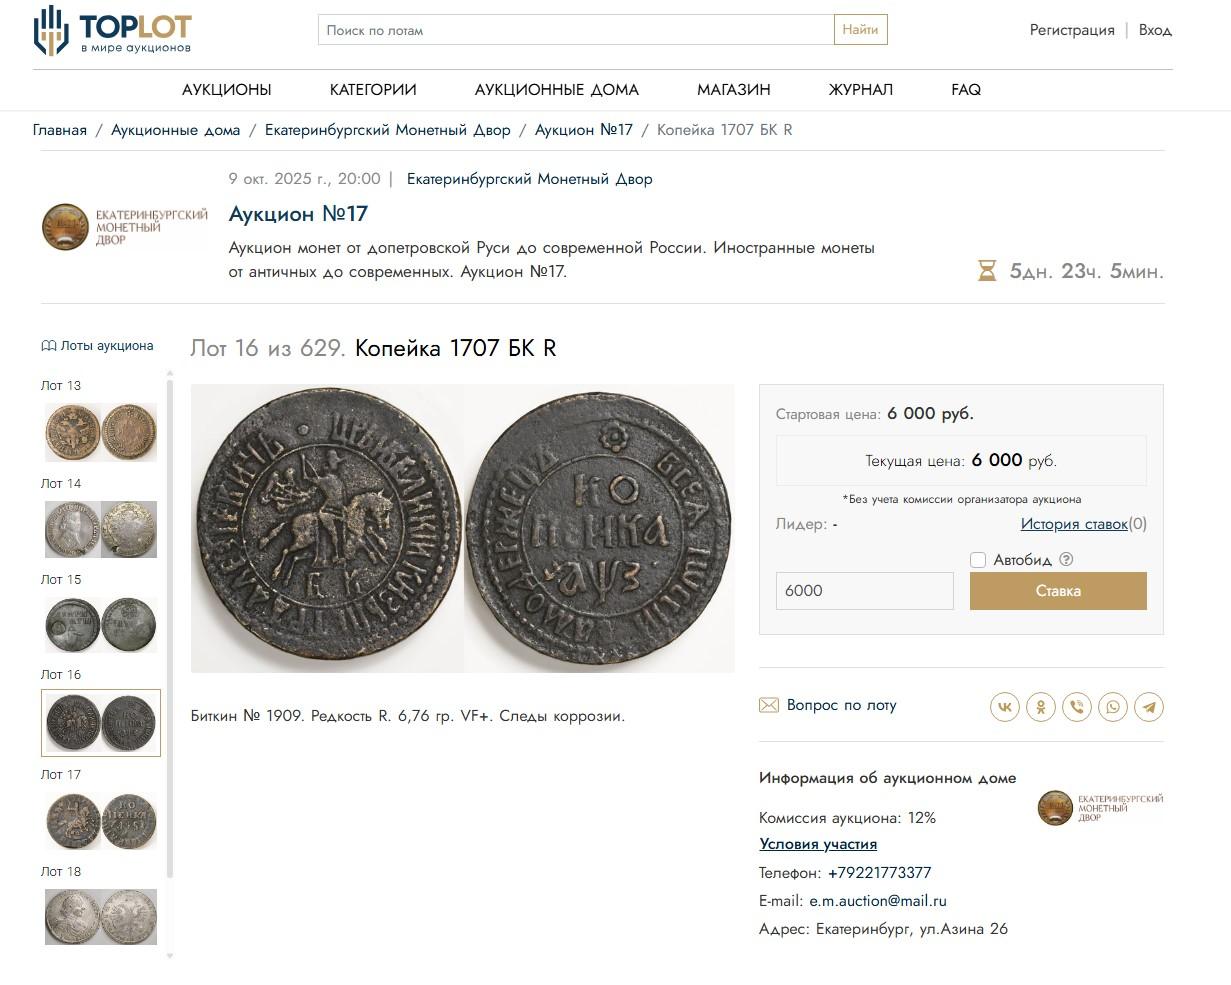Click the Viber phone share icon
Viewport: 1231px width, 985px height.
pyautogui.click(x=1077, y=707)
